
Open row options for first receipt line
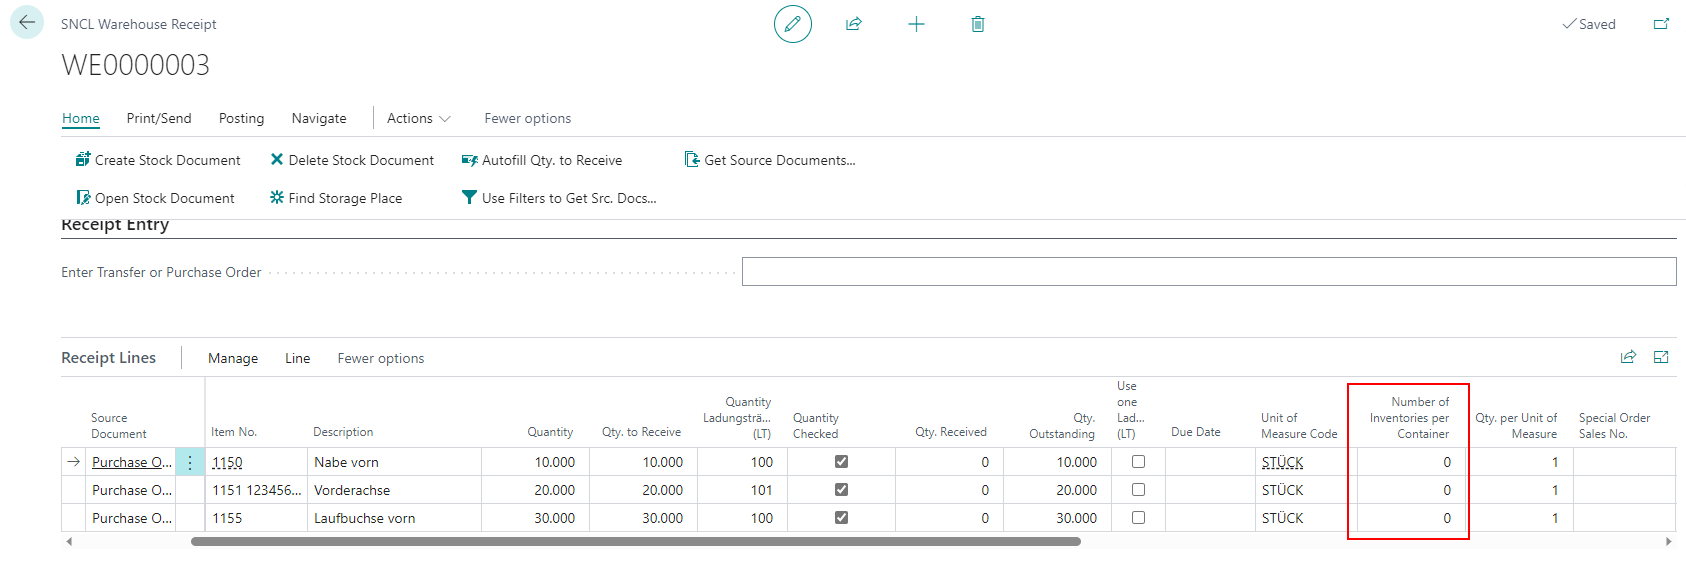[190, 462]
